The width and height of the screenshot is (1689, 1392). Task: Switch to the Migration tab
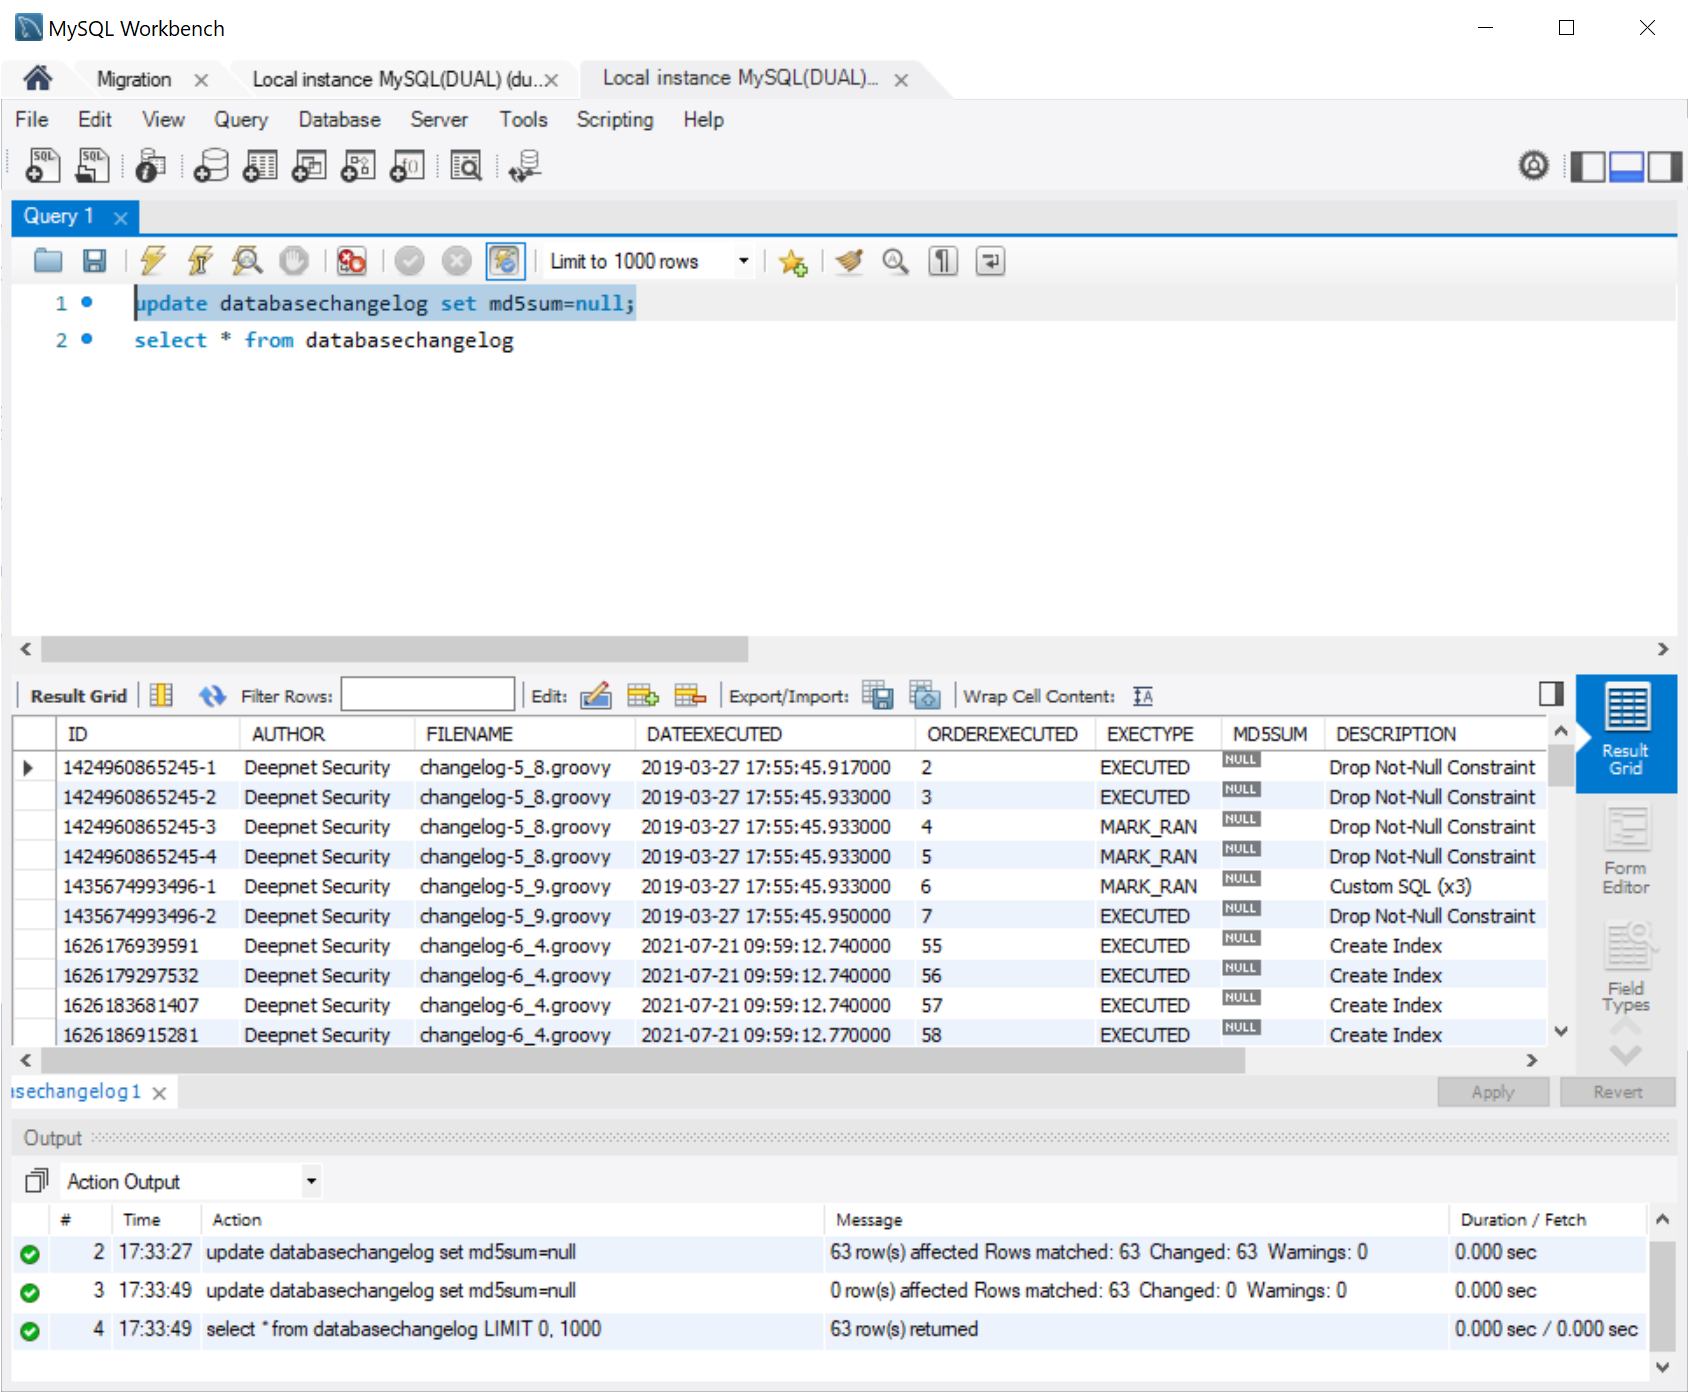pyautogui.click(x=134, y=79)
